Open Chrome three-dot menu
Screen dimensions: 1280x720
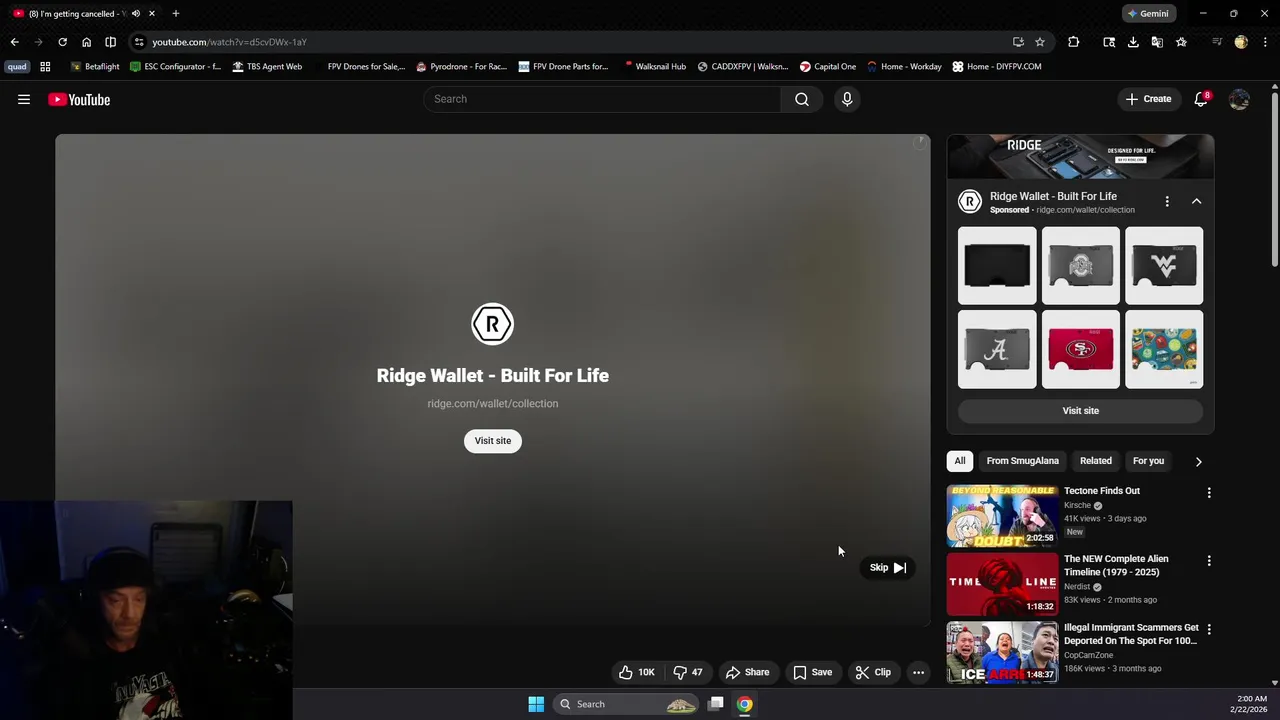[1265, 42]
